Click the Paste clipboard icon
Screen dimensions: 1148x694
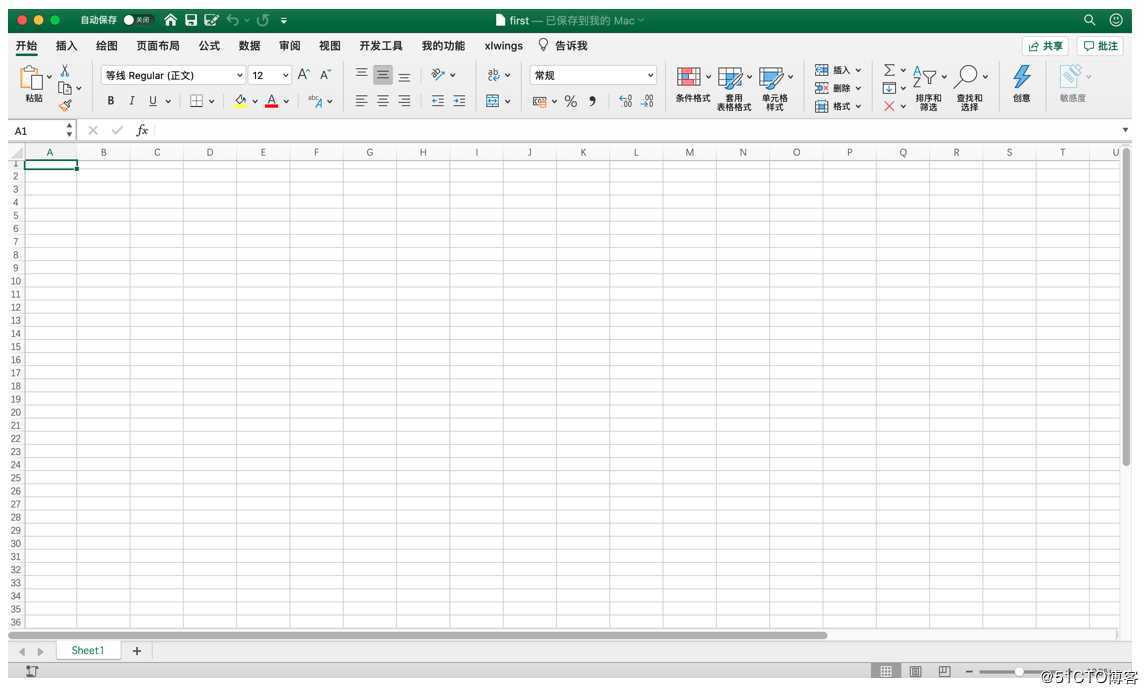click(x=31, y=78)
